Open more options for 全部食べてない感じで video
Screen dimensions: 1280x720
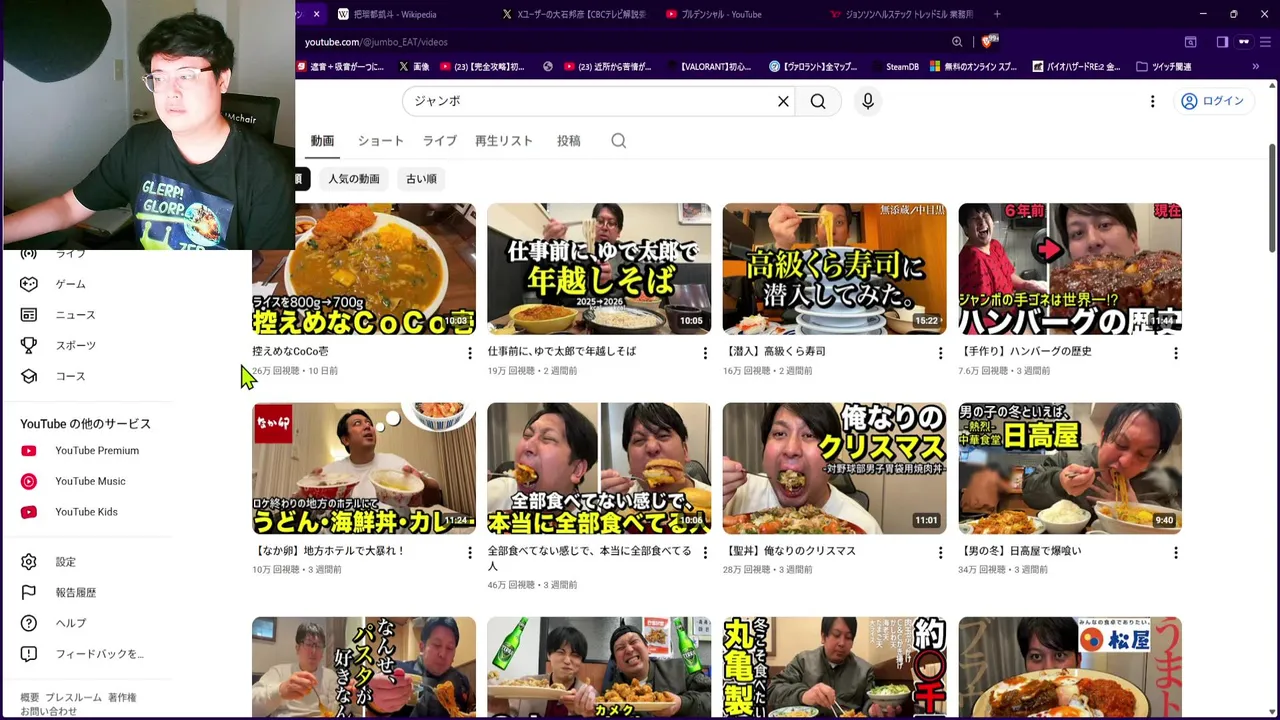(705, 553)
